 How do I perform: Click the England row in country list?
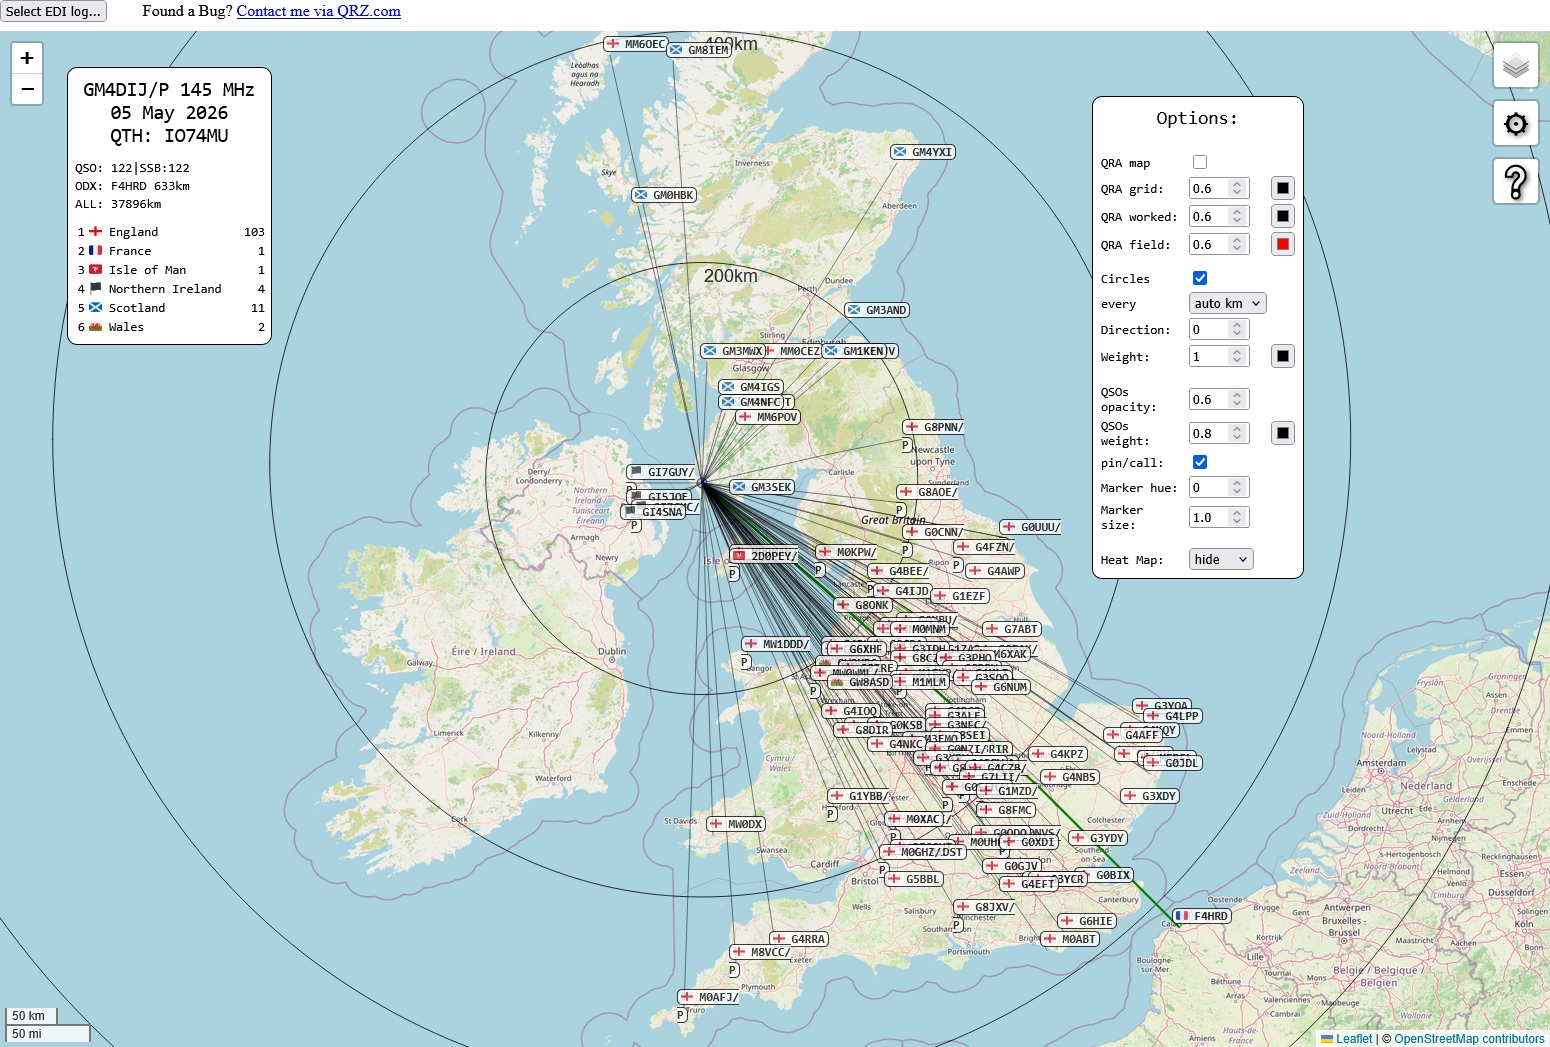(171, 232)
